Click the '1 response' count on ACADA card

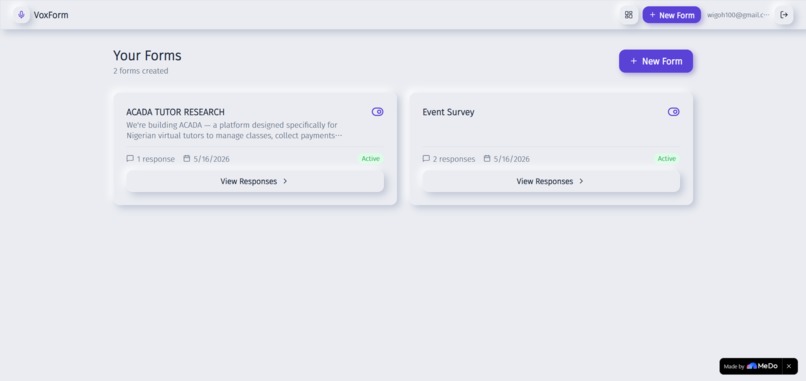[156, 159]
